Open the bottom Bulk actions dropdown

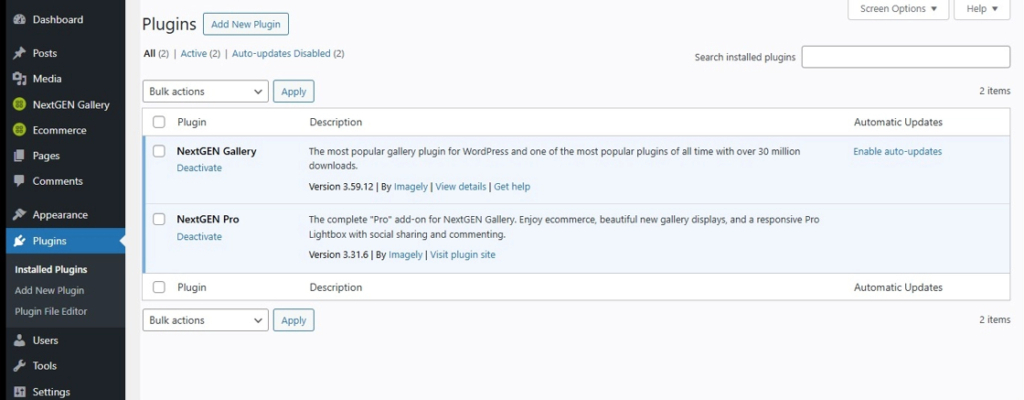click(206, 320)
